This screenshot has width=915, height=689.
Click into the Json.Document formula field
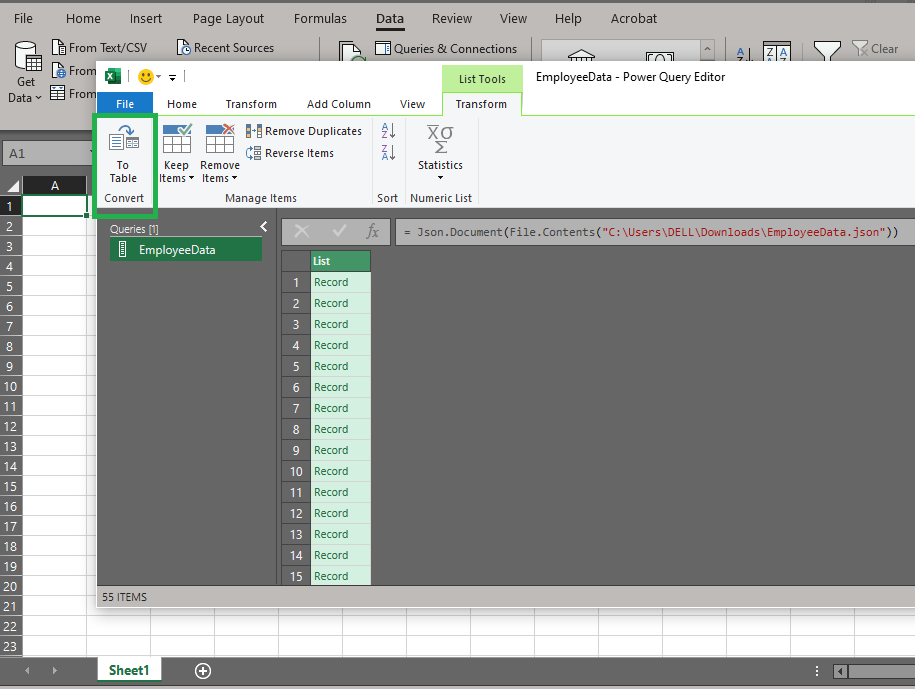tap(655, 232)
